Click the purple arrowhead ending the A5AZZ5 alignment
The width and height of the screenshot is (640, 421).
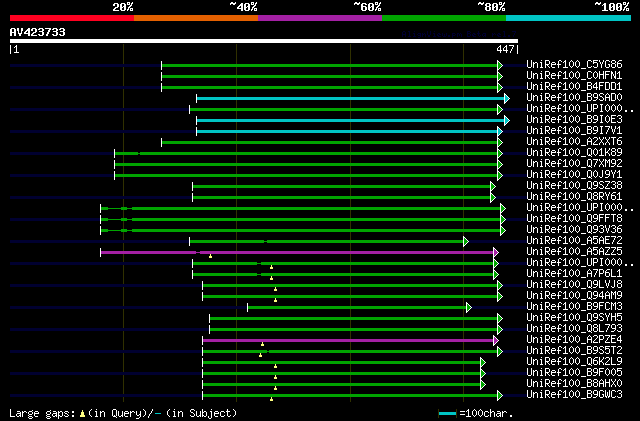[x=496, y=252]
